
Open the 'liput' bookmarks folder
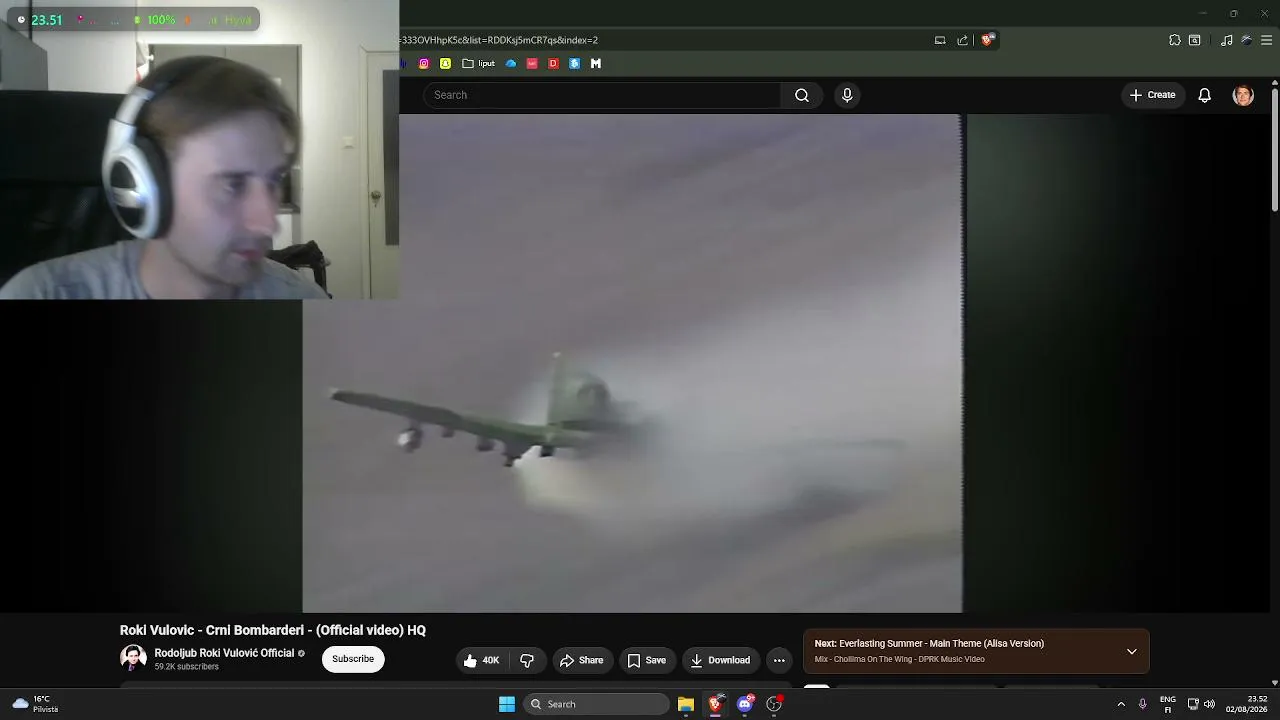click(479, 63)
